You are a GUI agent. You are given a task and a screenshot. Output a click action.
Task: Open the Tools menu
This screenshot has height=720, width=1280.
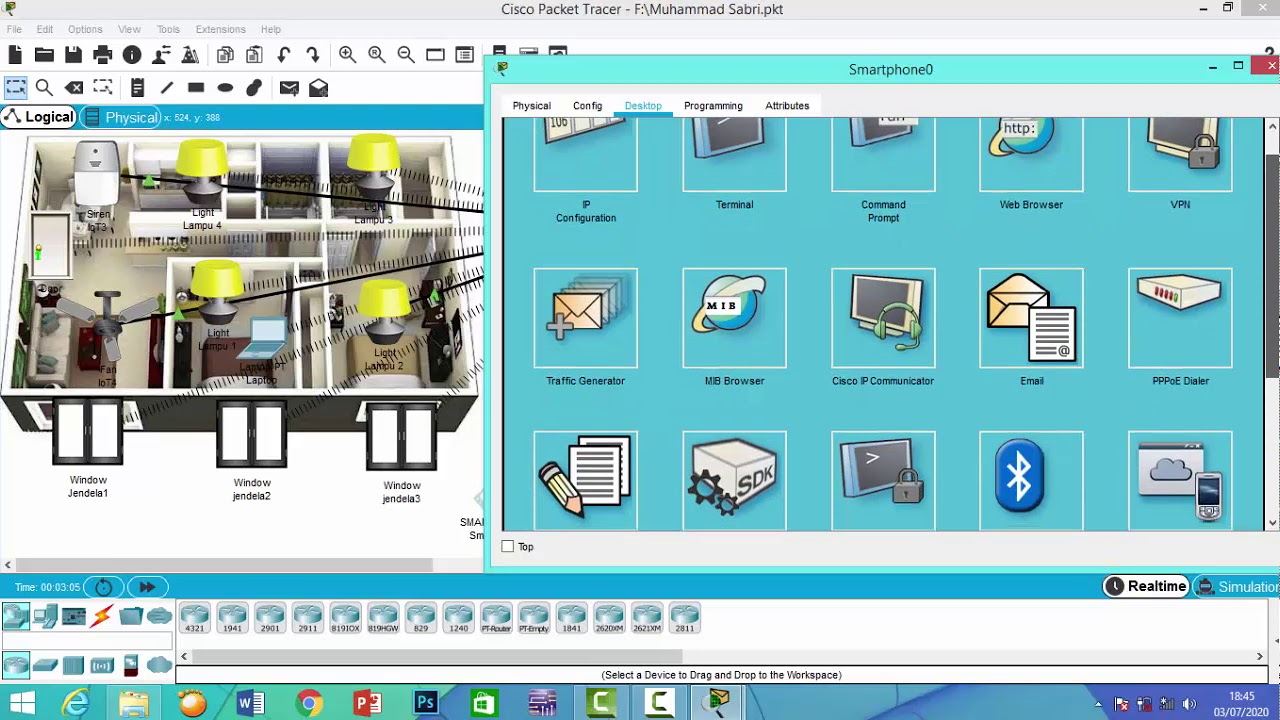tap(168, 29)
